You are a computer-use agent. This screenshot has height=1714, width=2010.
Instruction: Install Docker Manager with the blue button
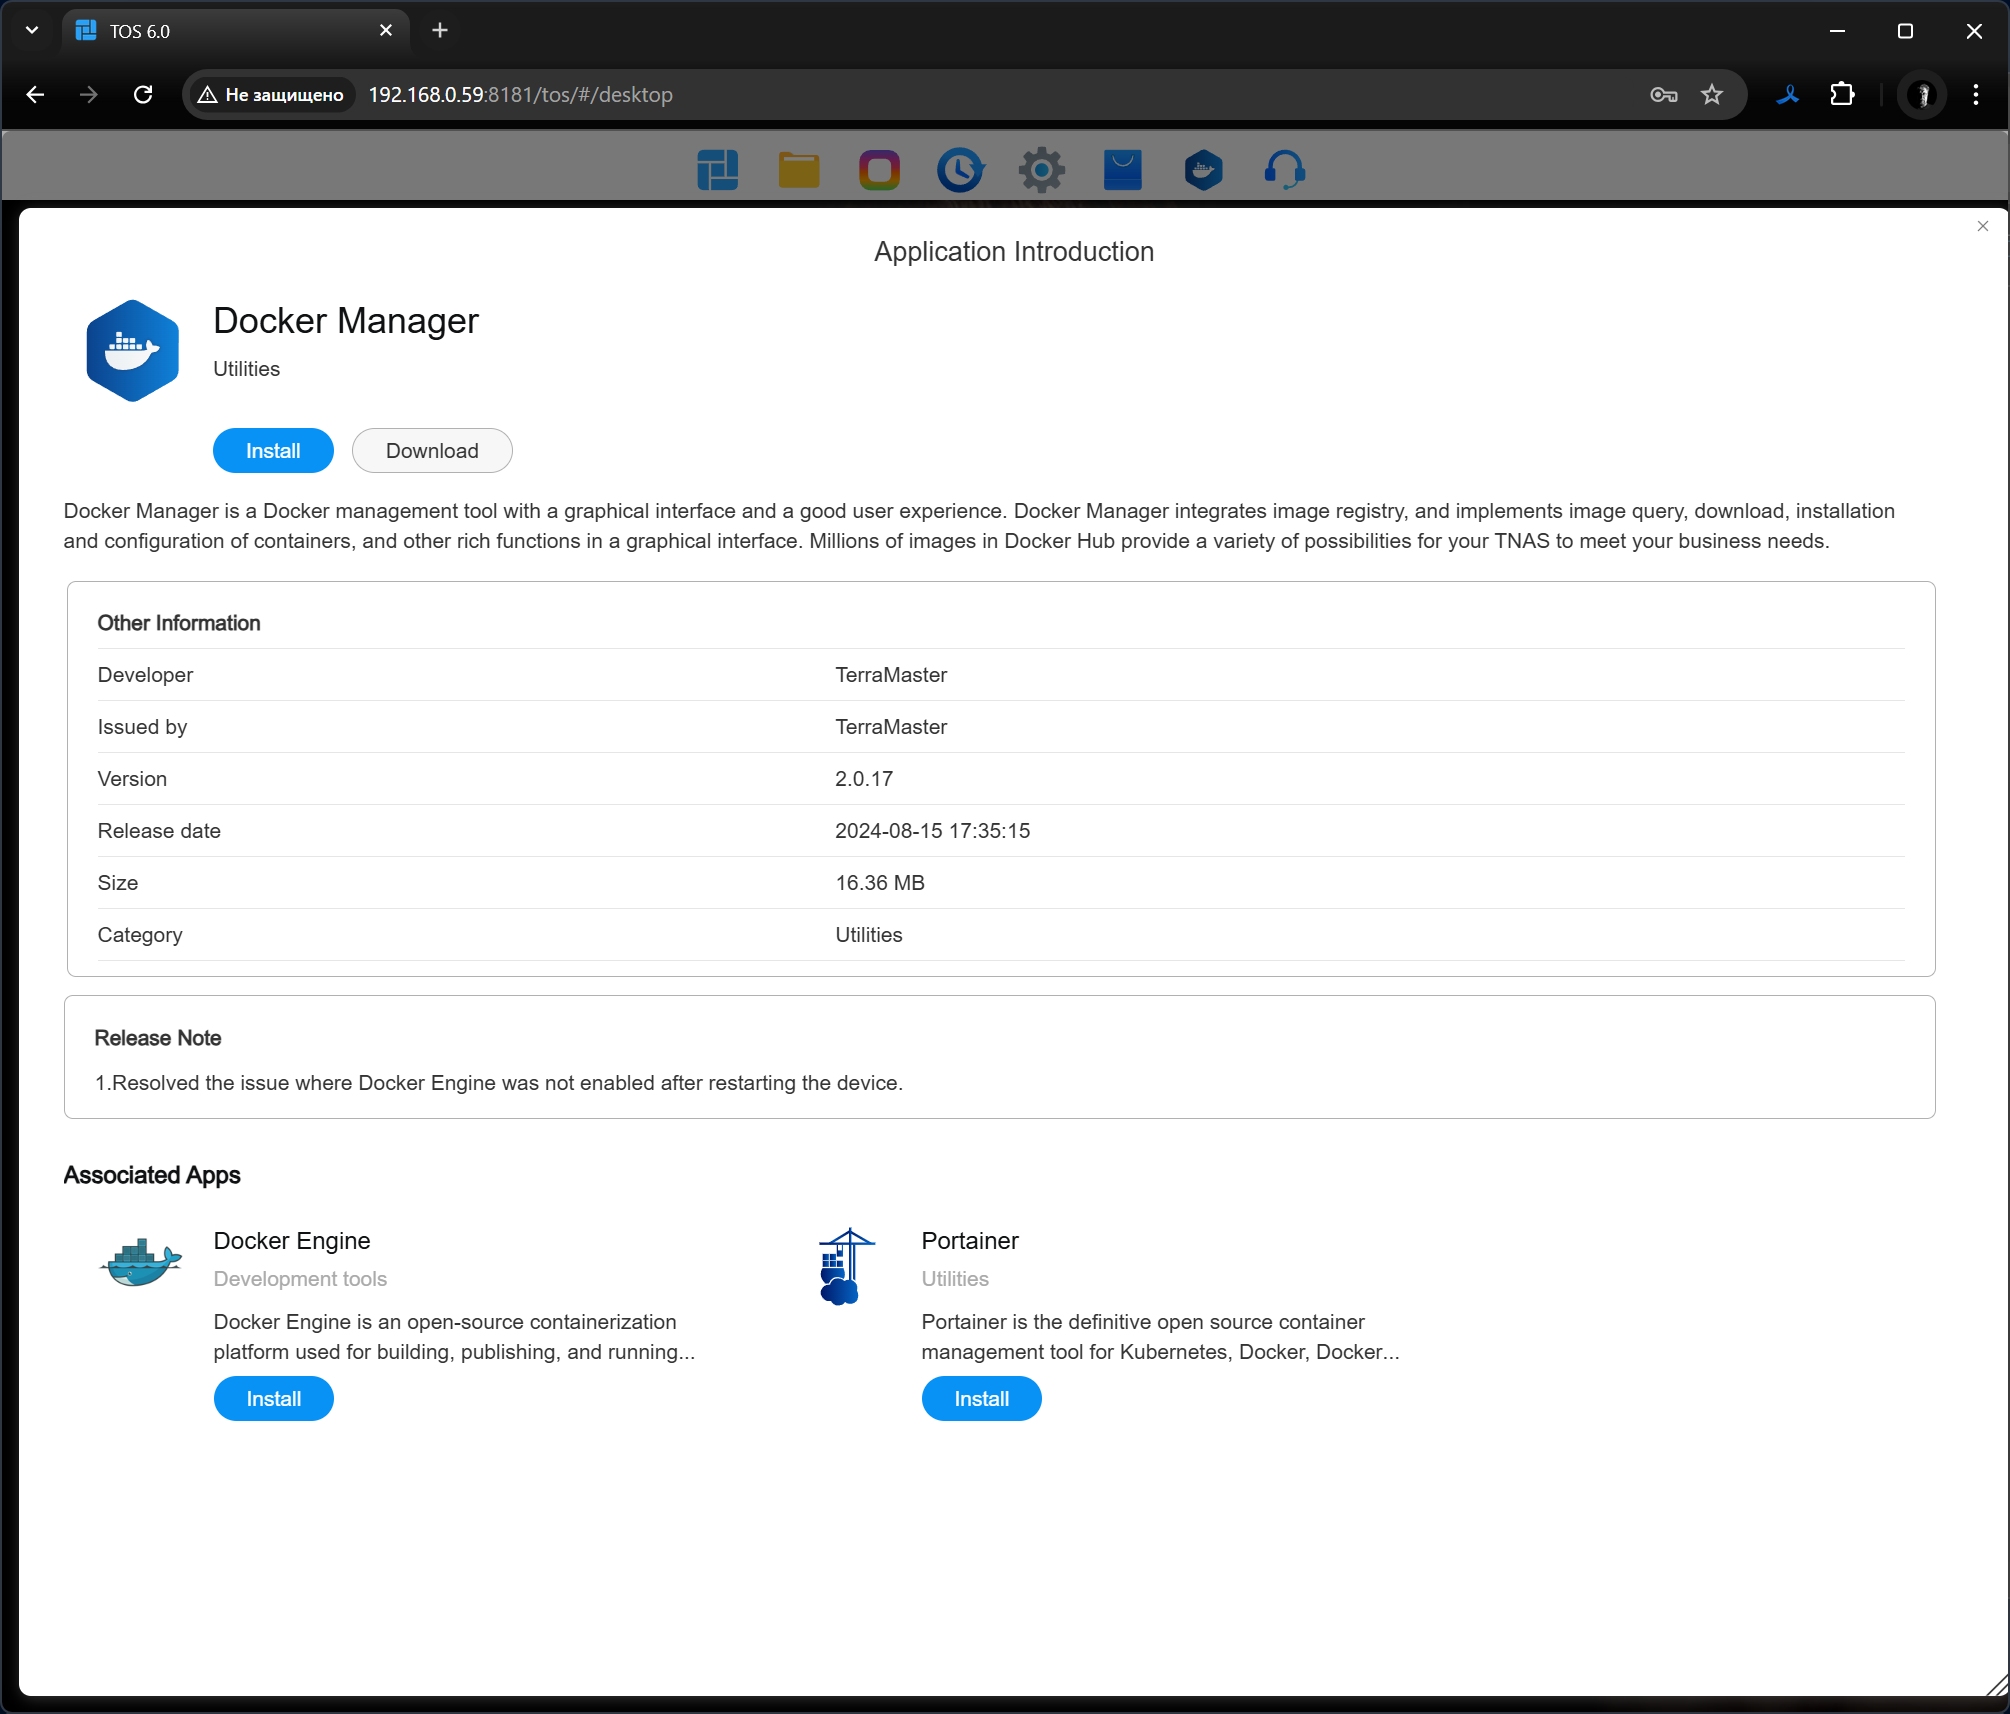tap(273, 451)
